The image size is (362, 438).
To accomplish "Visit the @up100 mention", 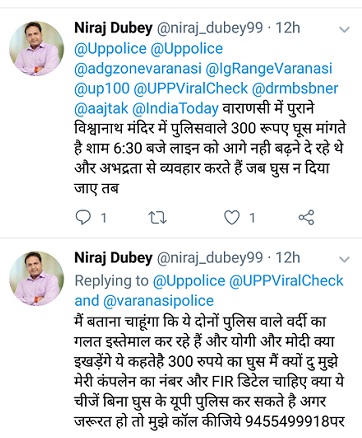I will [x=102, y=89].
